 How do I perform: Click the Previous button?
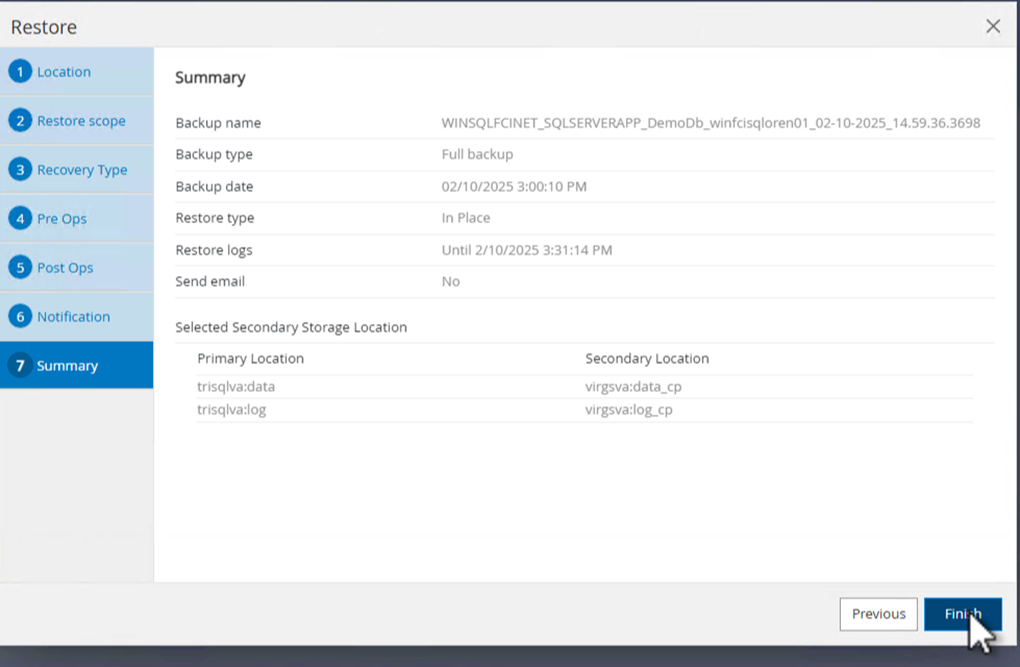[x=878, y=614]
